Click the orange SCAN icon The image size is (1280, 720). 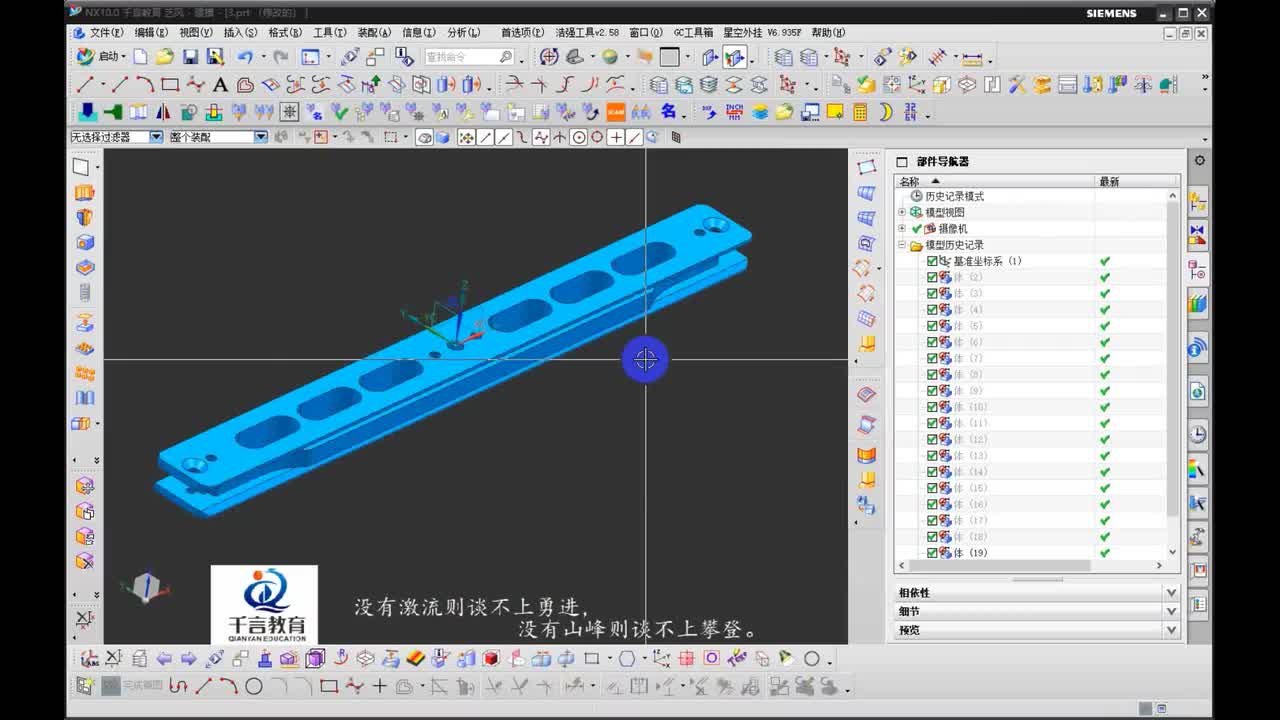616,112
